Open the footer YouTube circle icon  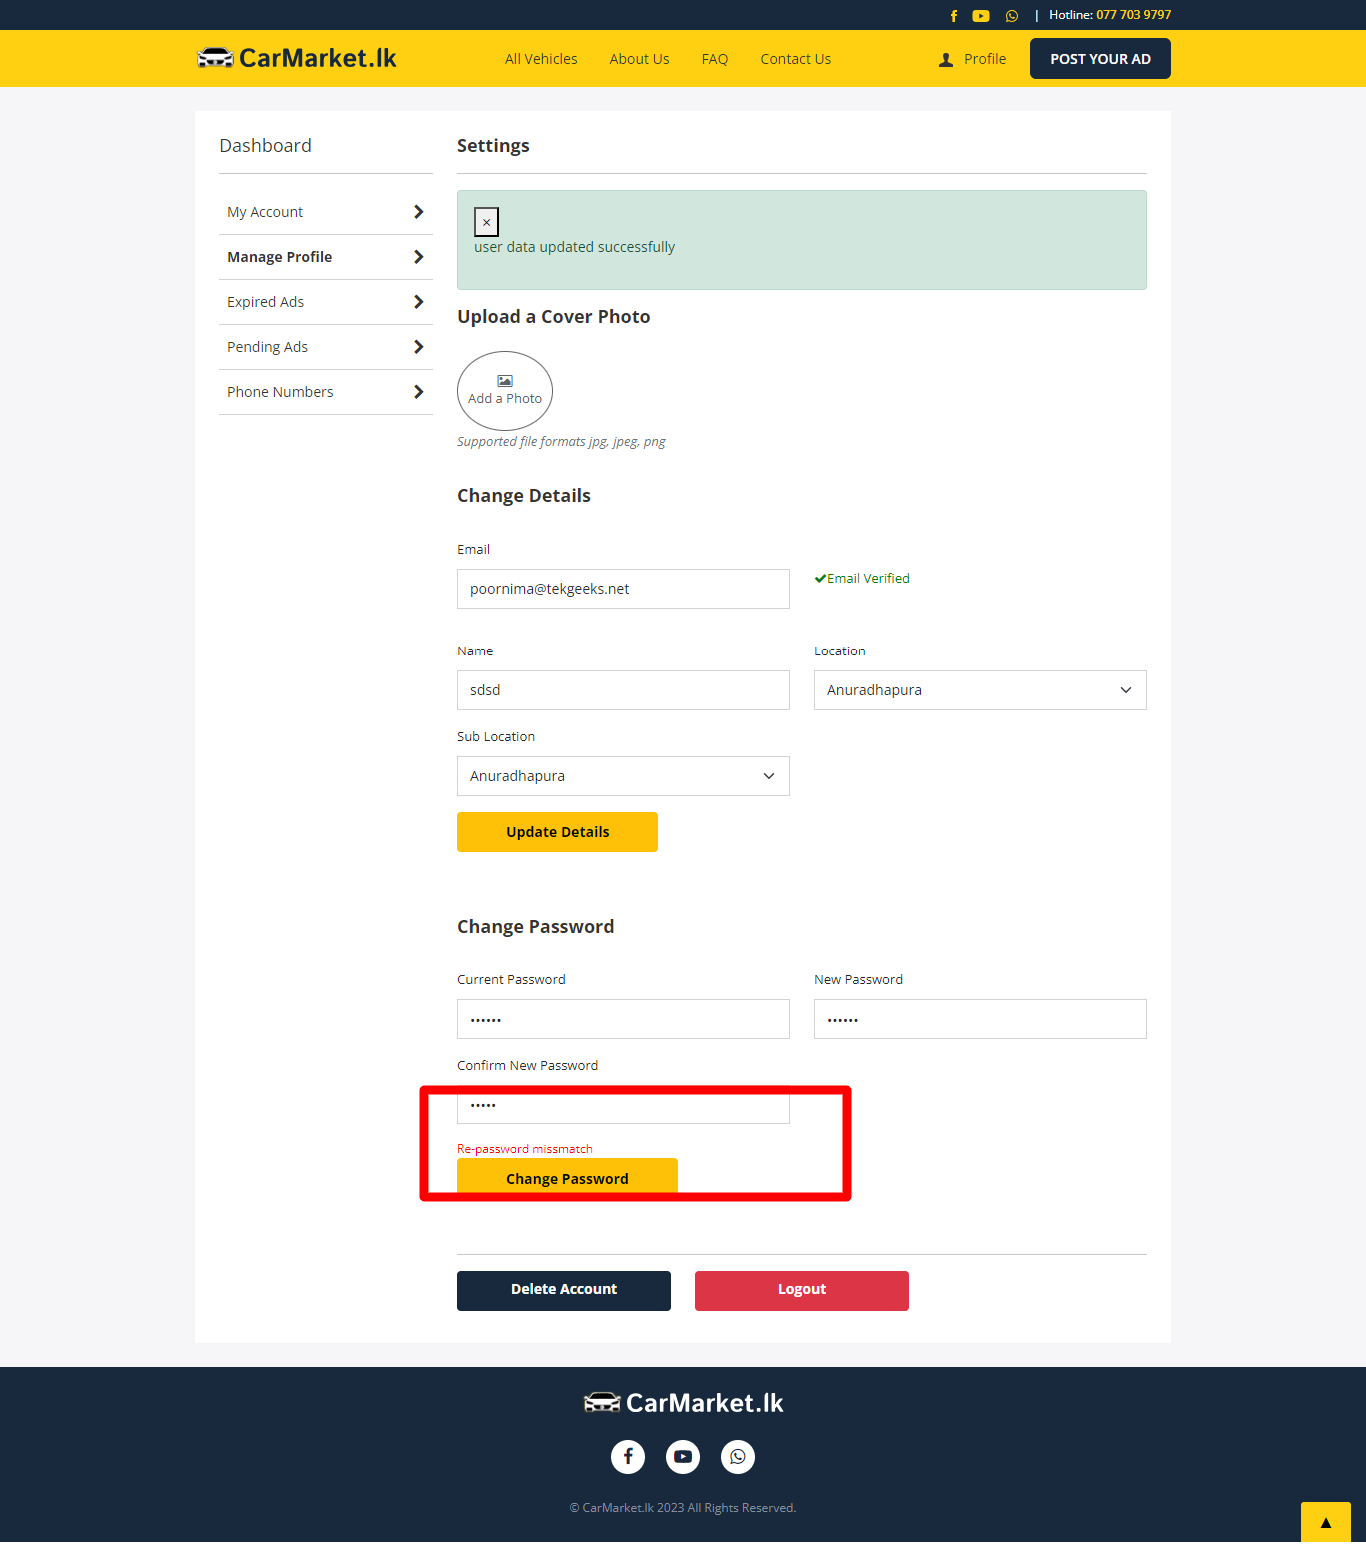pos(683,1456)
